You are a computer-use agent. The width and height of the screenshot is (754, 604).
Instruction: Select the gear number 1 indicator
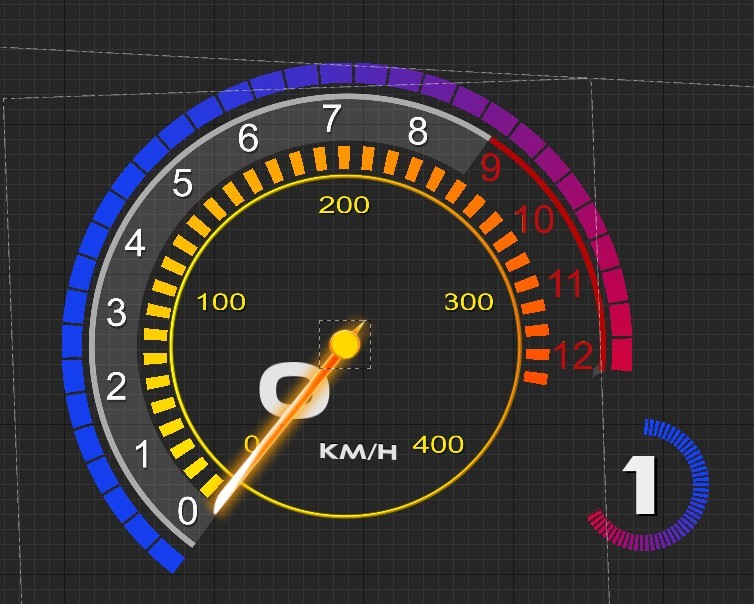(x=641, y=485)
